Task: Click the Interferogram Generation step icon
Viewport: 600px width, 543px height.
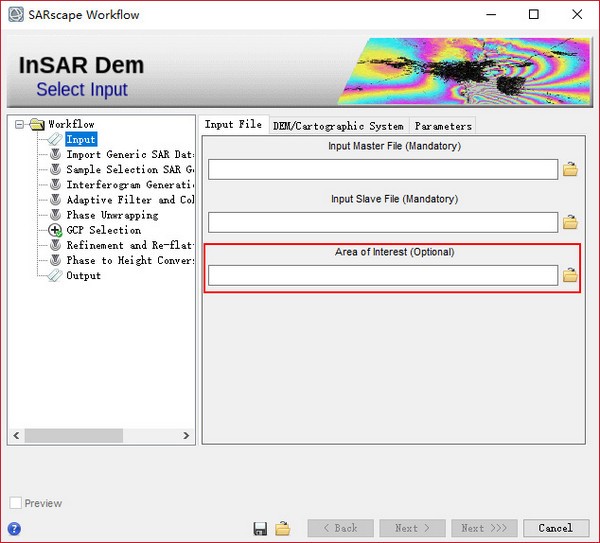Action: coord(55,184)
